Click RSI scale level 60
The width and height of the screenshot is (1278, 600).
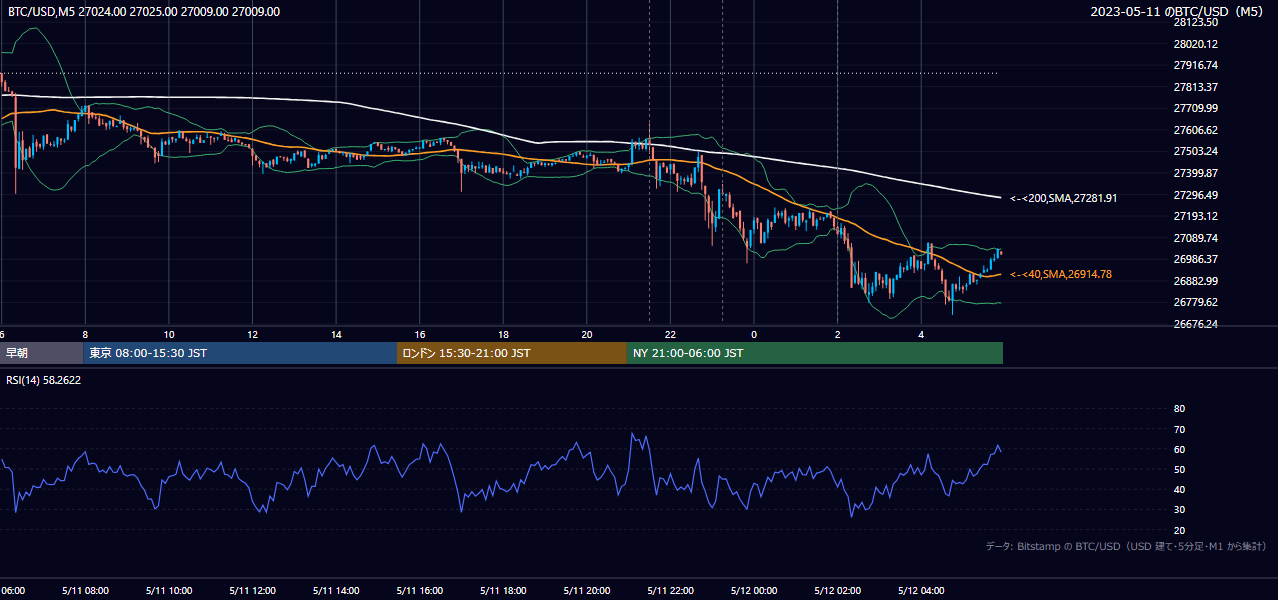click(1179, 449)
